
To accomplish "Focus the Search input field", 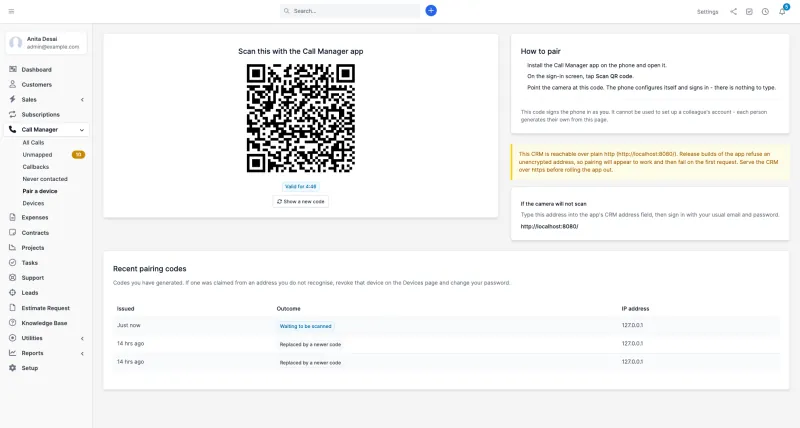I will point(350,11).
